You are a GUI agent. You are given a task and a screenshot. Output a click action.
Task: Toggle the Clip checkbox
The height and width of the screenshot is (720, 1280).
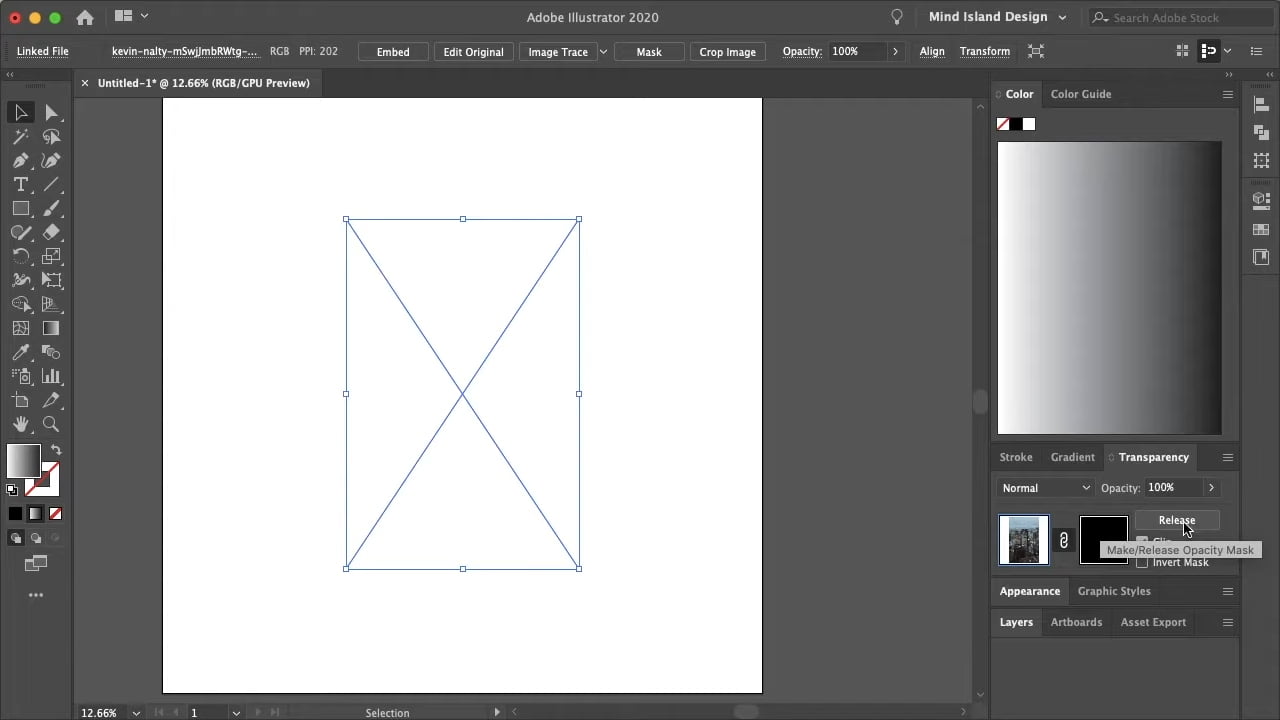pyautogui.click(x=1142, y=542)
